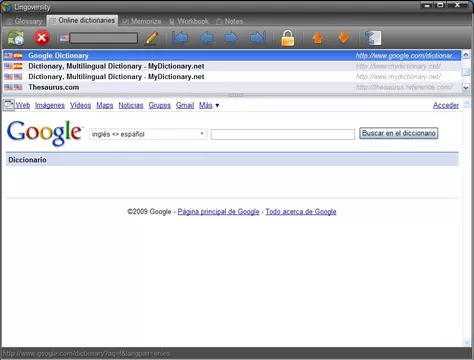
Task: Click the blue forward arrow
Action: tap(231, 38)
